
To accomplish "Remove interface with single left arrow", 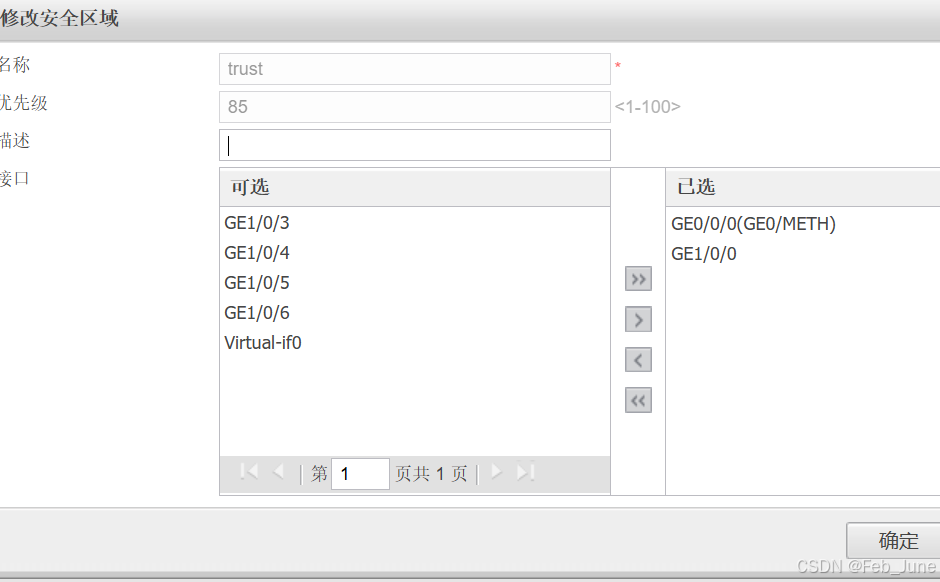I will coord(638,360).
